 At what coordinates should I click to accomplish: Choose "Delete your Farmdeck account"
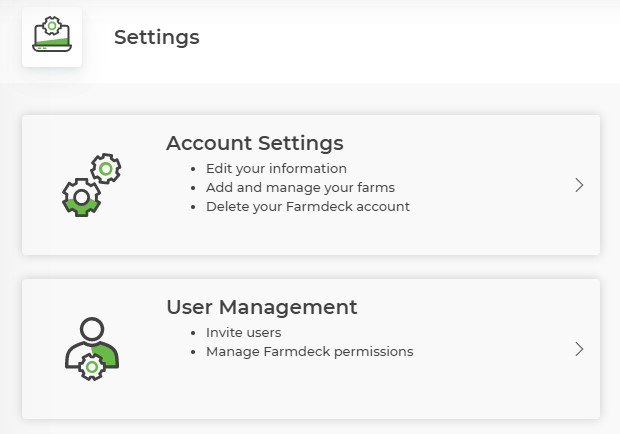[x=307, y=206]
